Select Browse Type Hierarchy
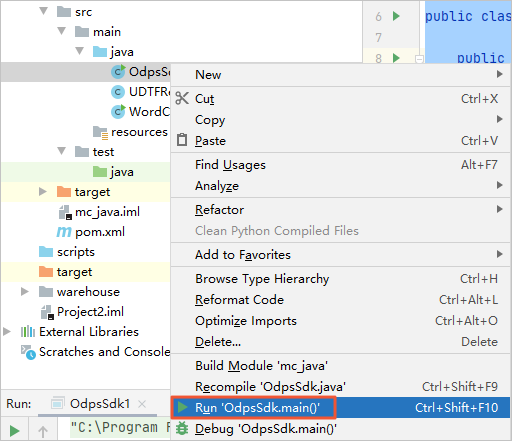The width and height of the screenshot is (512, 441). (341, 279)
